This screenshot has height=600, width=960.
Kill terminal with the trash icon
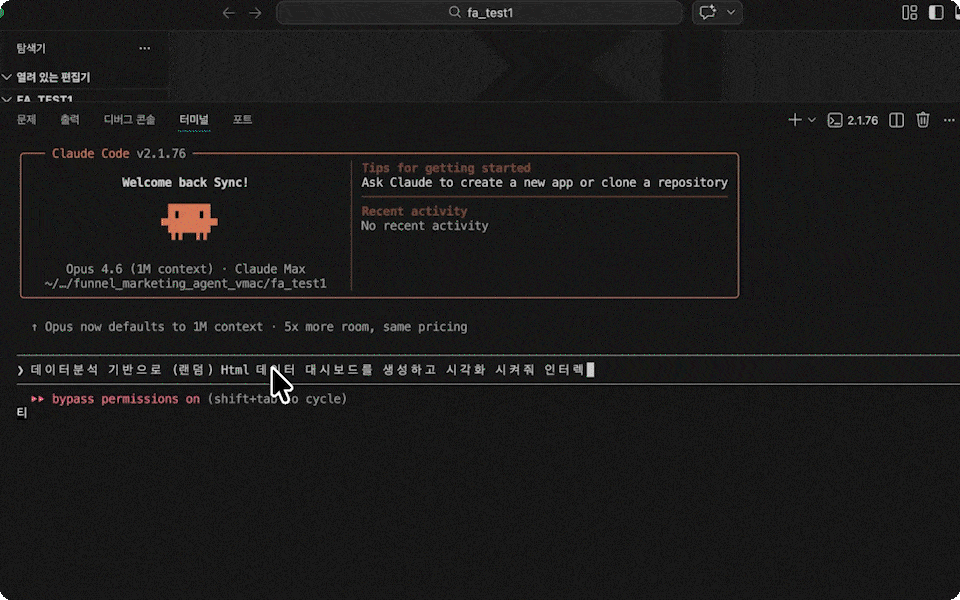tap(923, 120)
